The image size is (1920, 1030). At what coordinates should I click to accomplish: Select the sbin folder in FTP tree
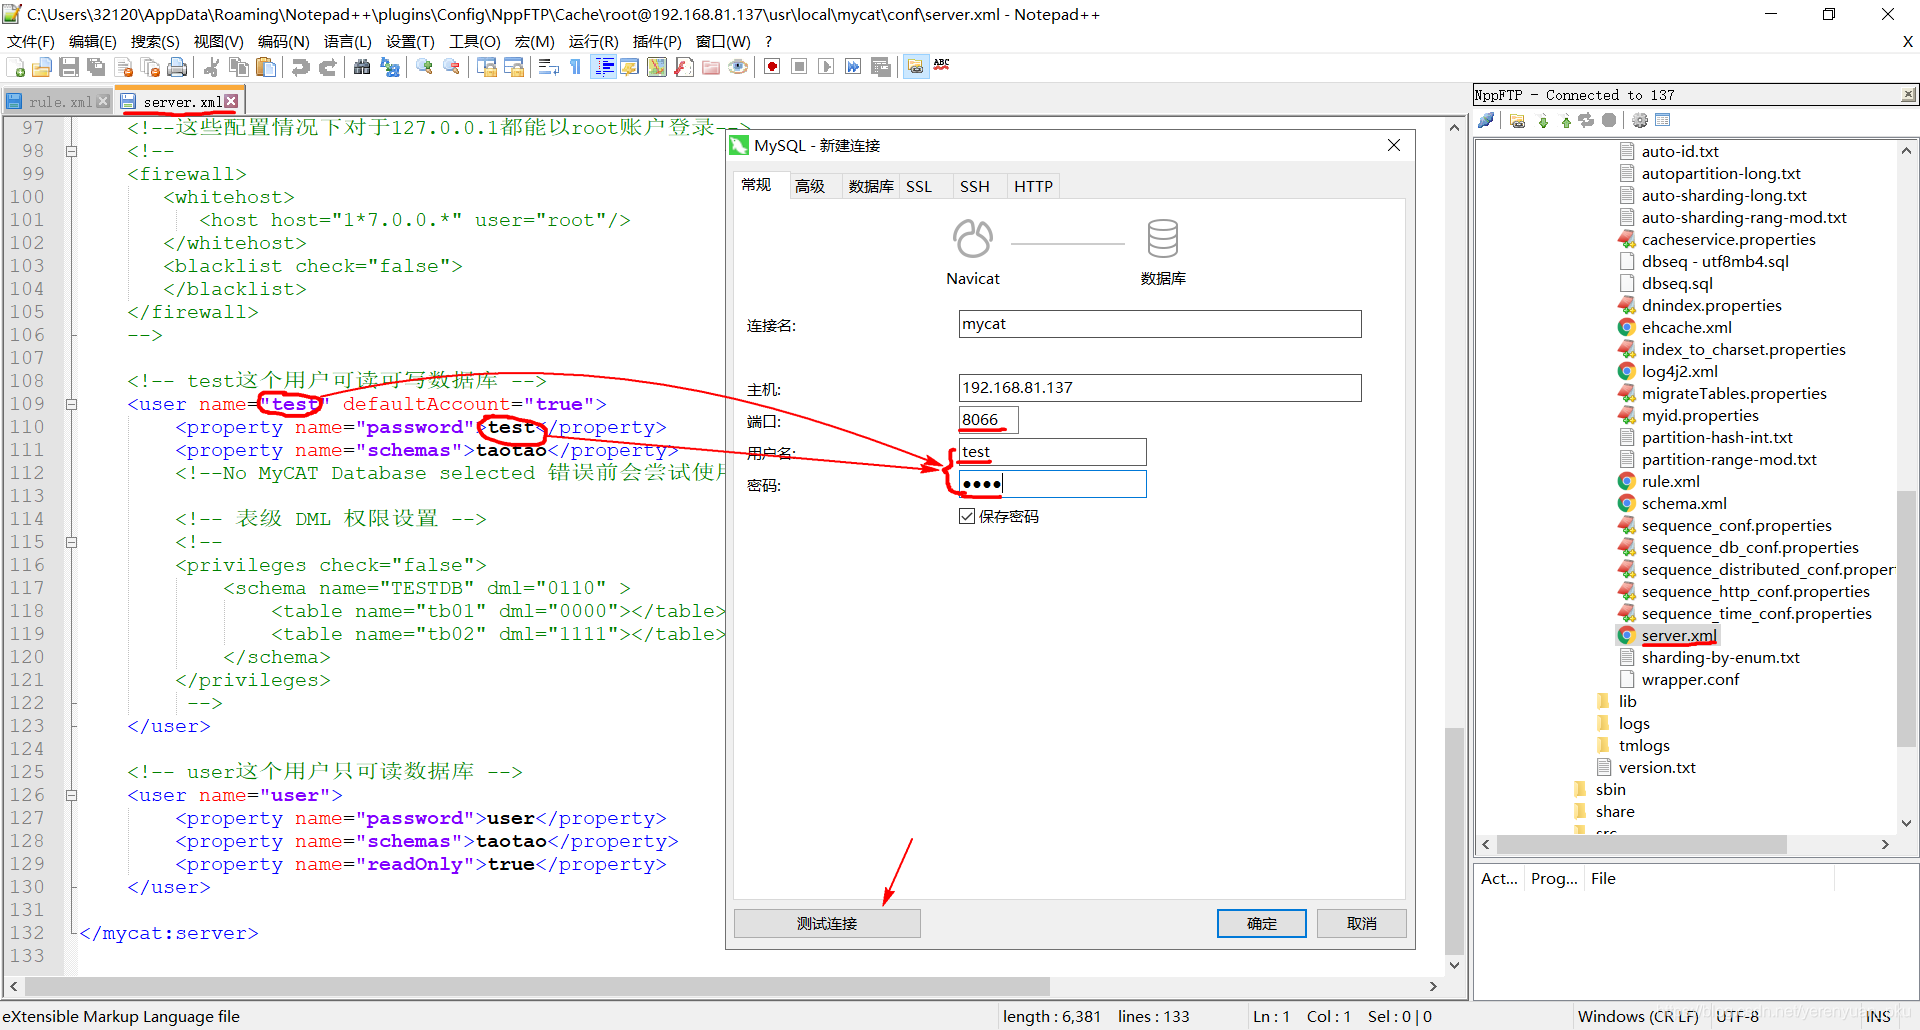1610,790
